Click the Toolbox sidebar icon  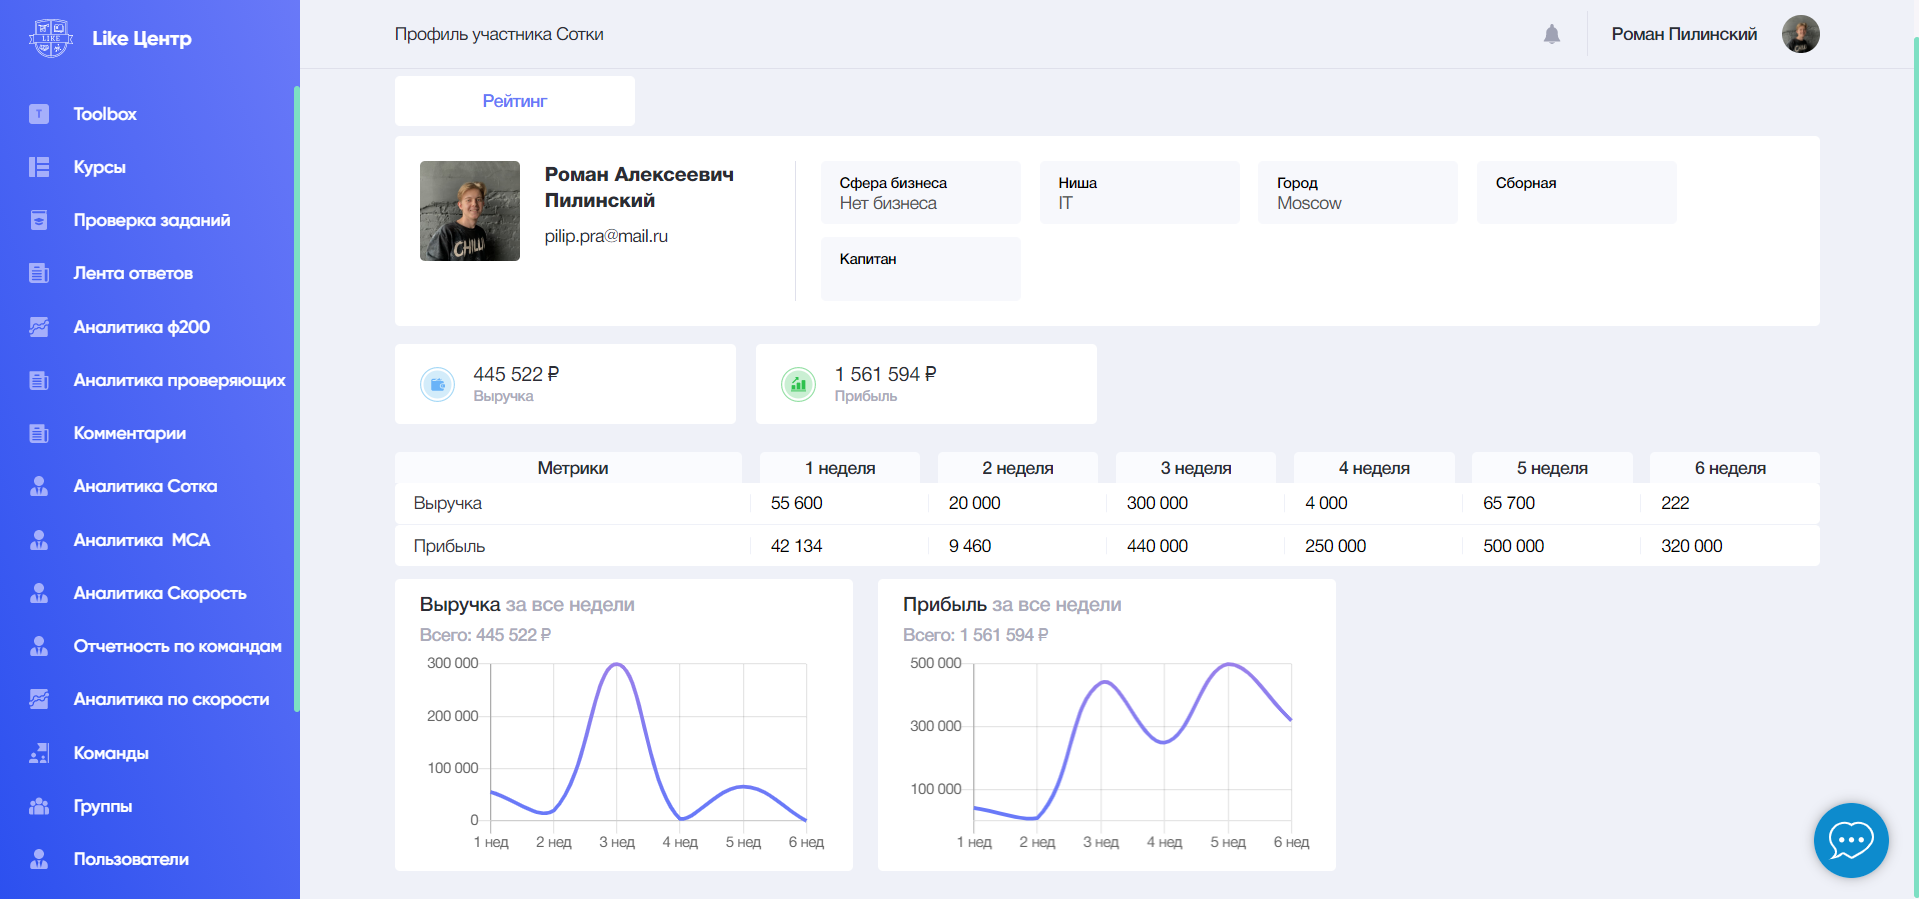(x=39, y=114)
